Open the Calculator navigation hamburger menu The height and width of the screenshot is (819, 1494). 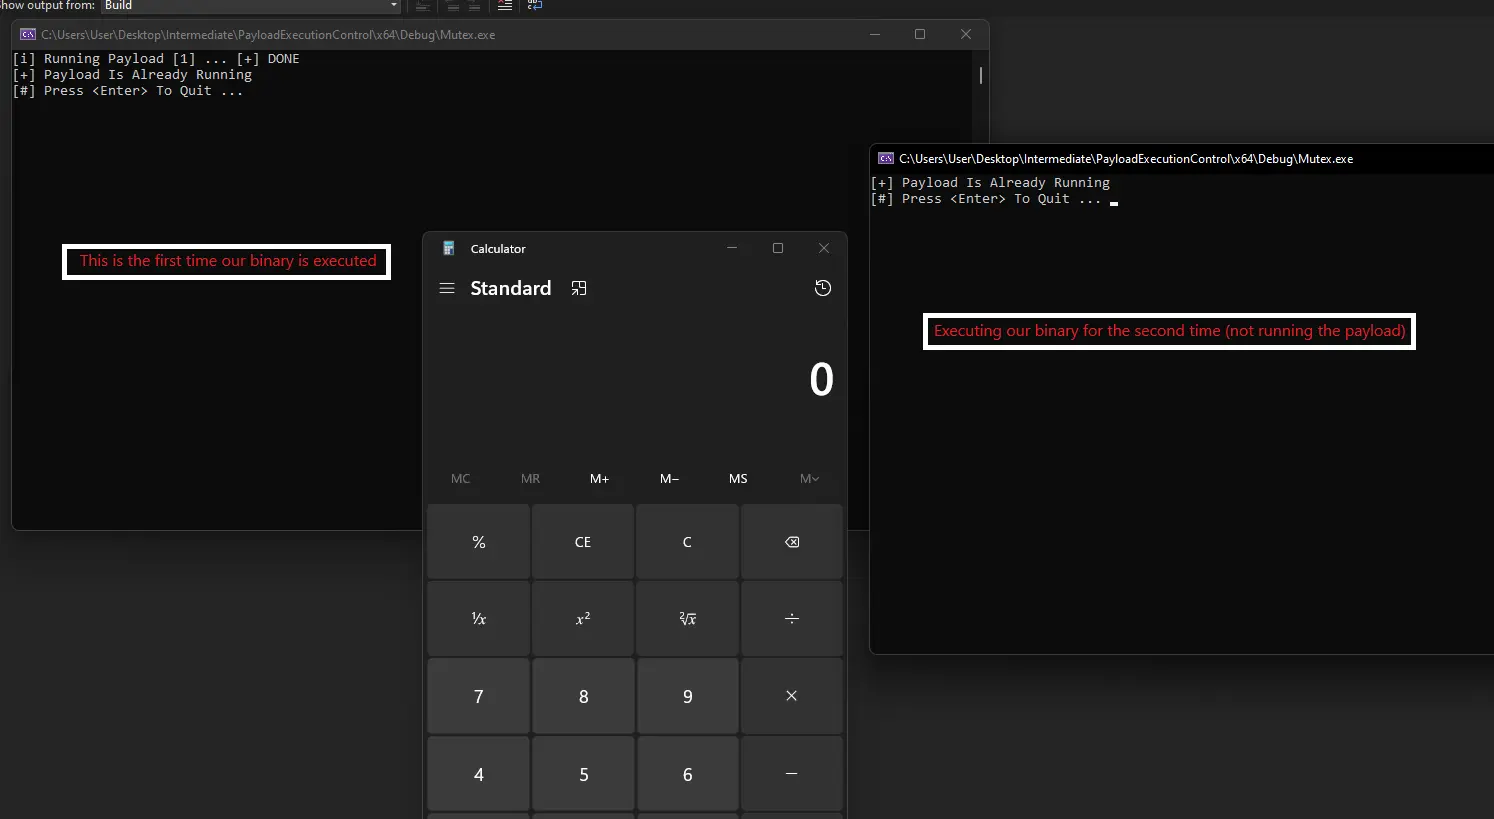[x=447, y=288]
